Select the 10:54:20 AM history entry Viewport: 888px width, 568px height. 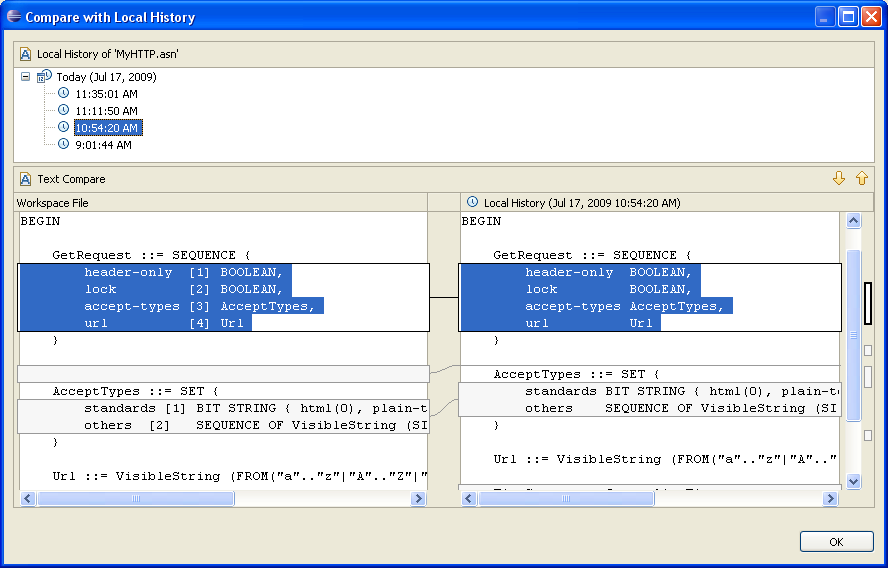pyautogui.click(x=108, y=128)
